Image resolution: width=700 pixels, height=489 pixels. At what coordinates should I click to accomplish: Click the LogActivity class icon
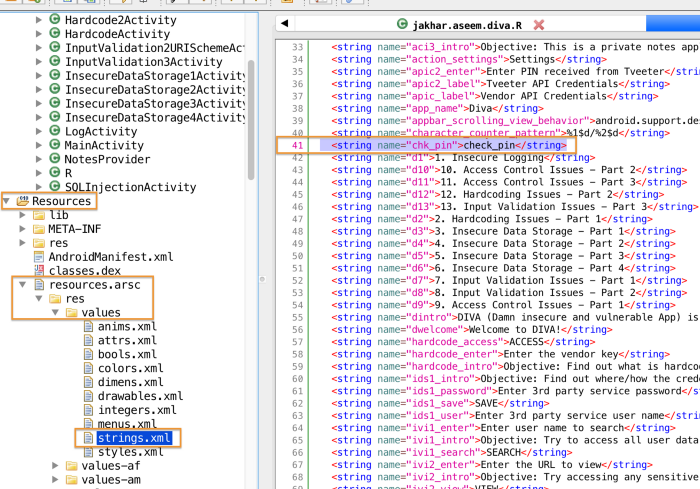[x=54, y=131]
